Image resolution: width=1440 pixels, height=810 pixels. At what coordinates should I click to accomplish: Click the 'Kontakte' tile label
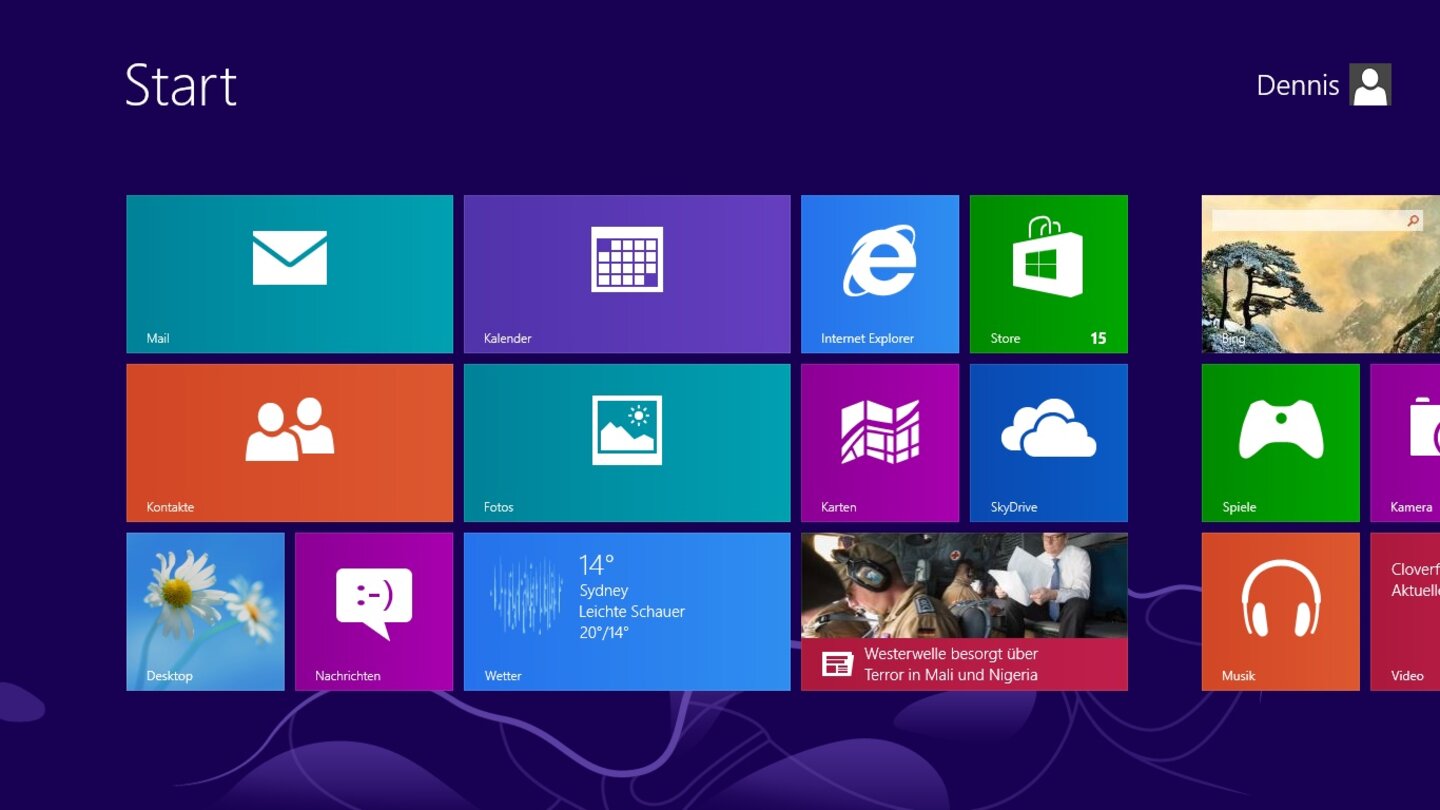[170, 507]
